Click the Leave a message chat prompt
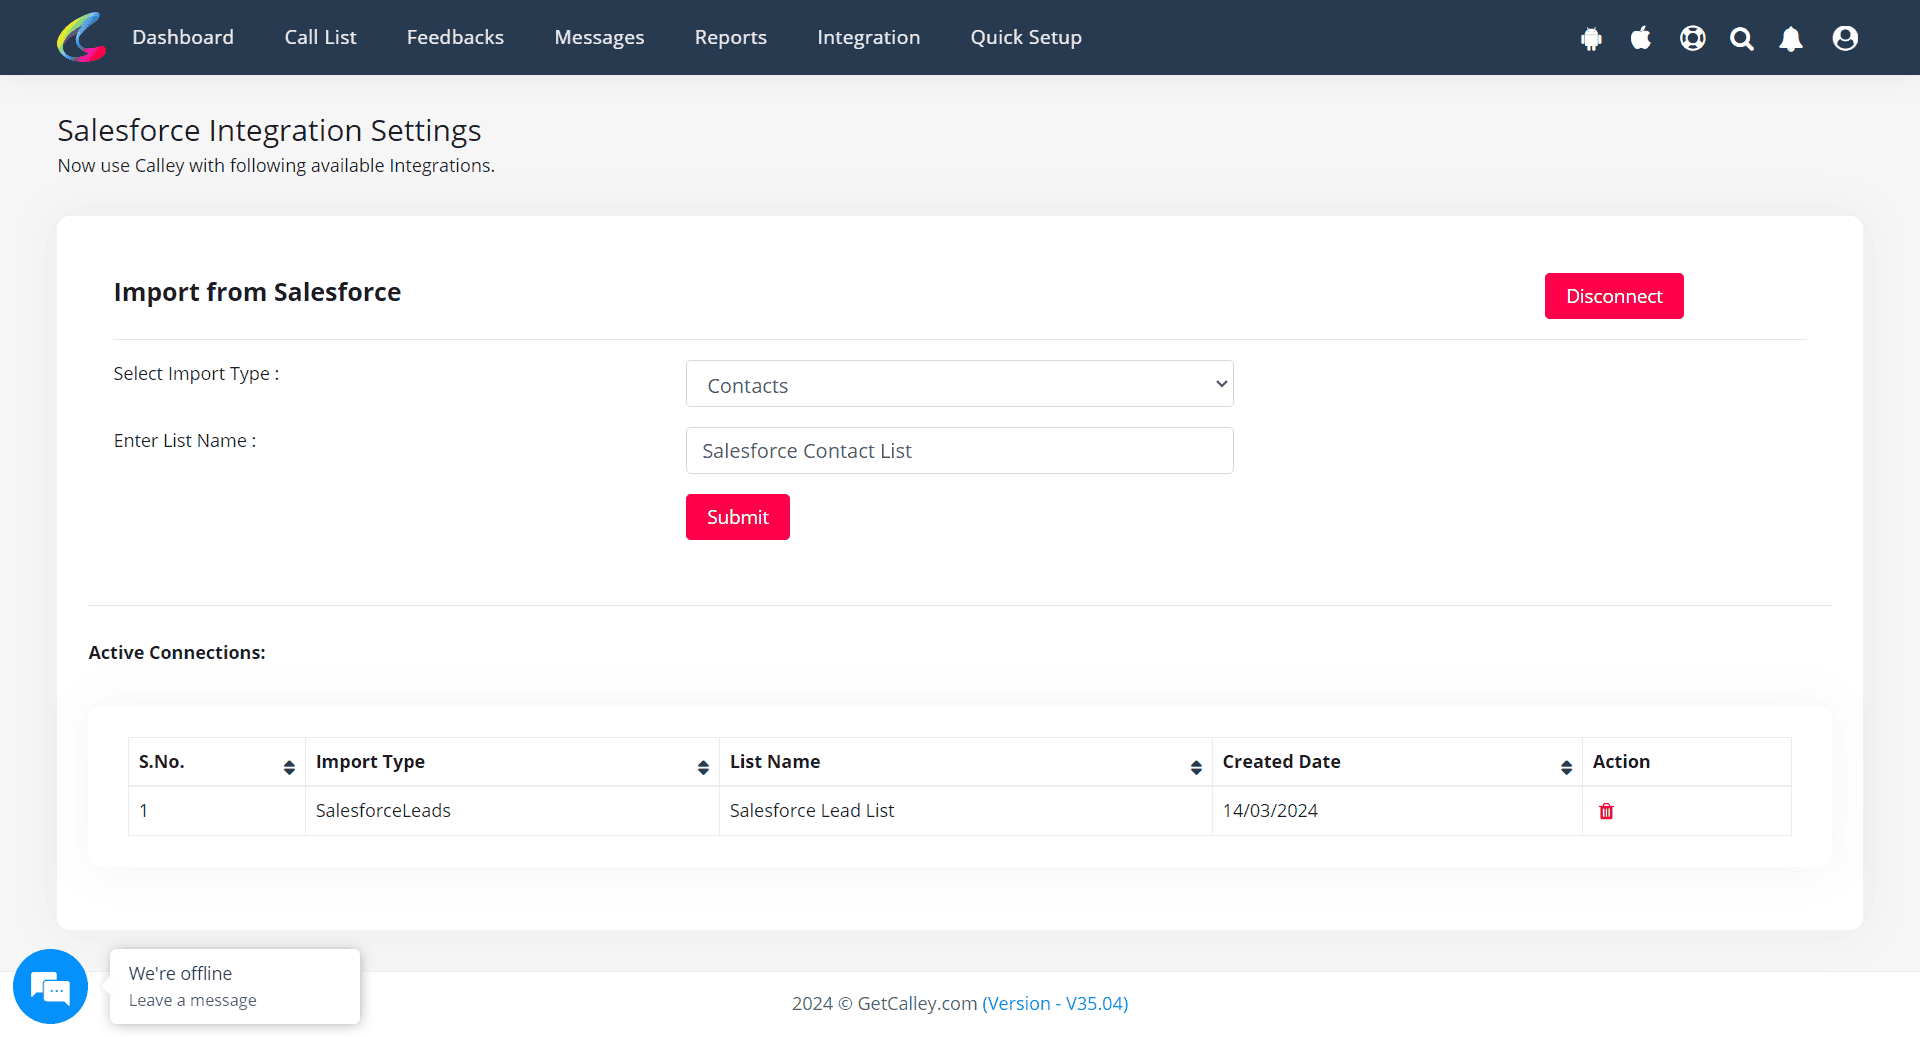1920x1037 pixels. (235, 986)
